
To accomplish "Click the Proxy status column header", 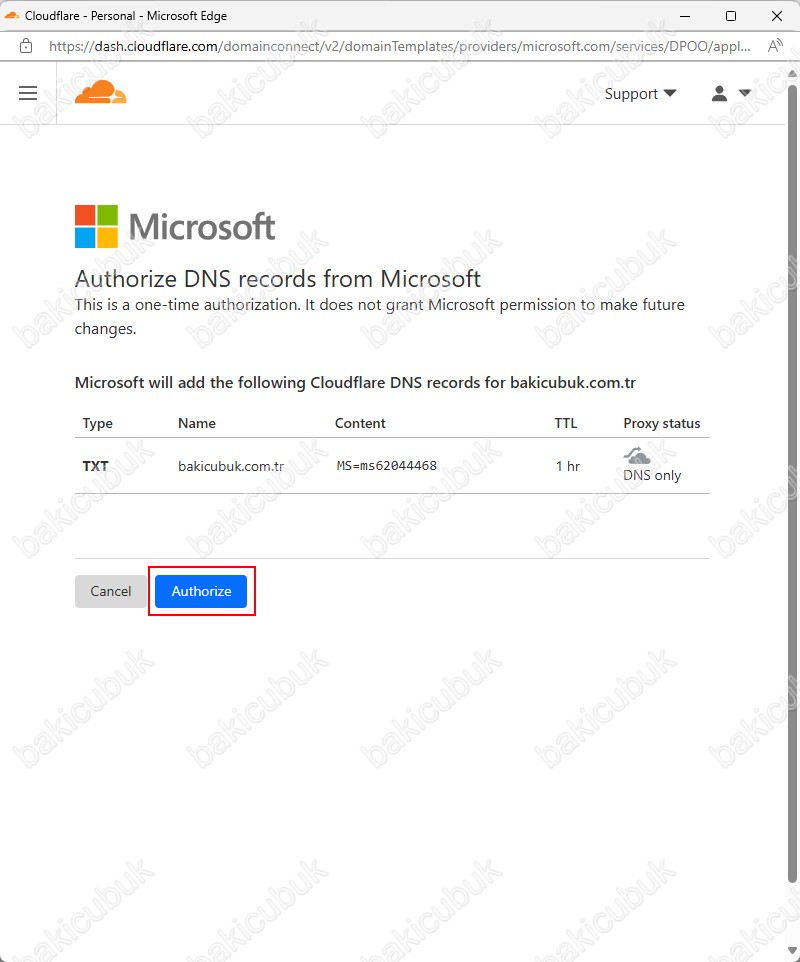I will 662,423.
